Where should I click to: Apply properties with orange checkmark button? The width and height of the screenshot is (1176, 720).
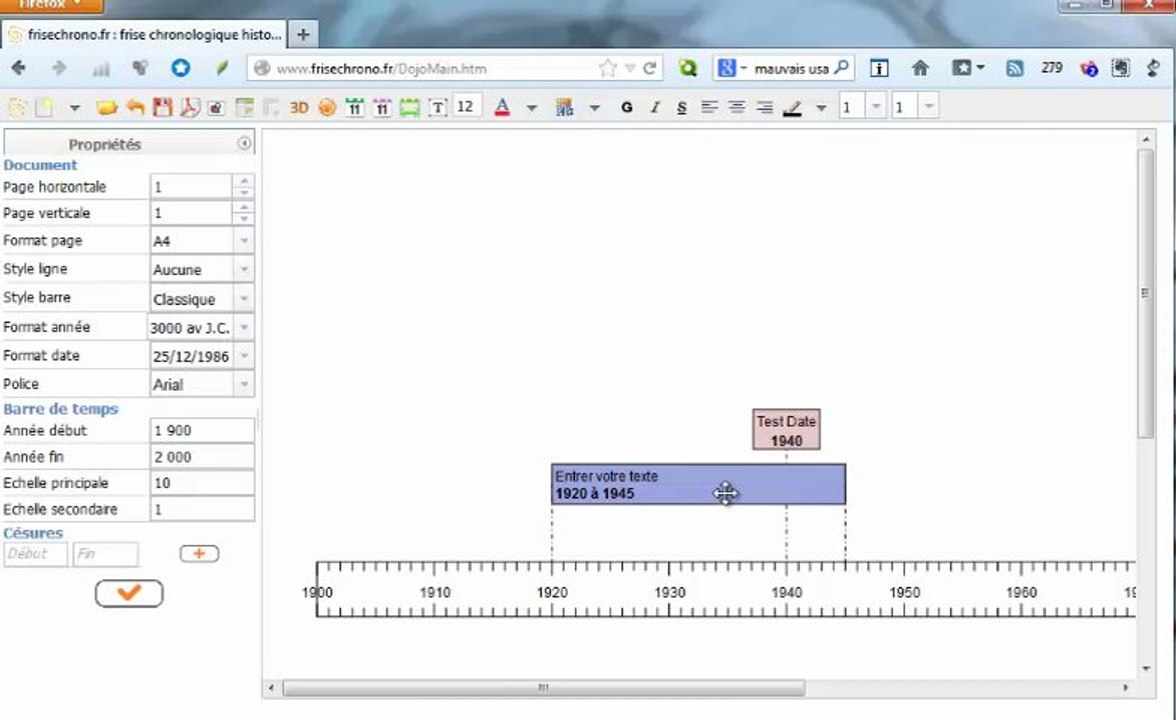pos(129,593)
